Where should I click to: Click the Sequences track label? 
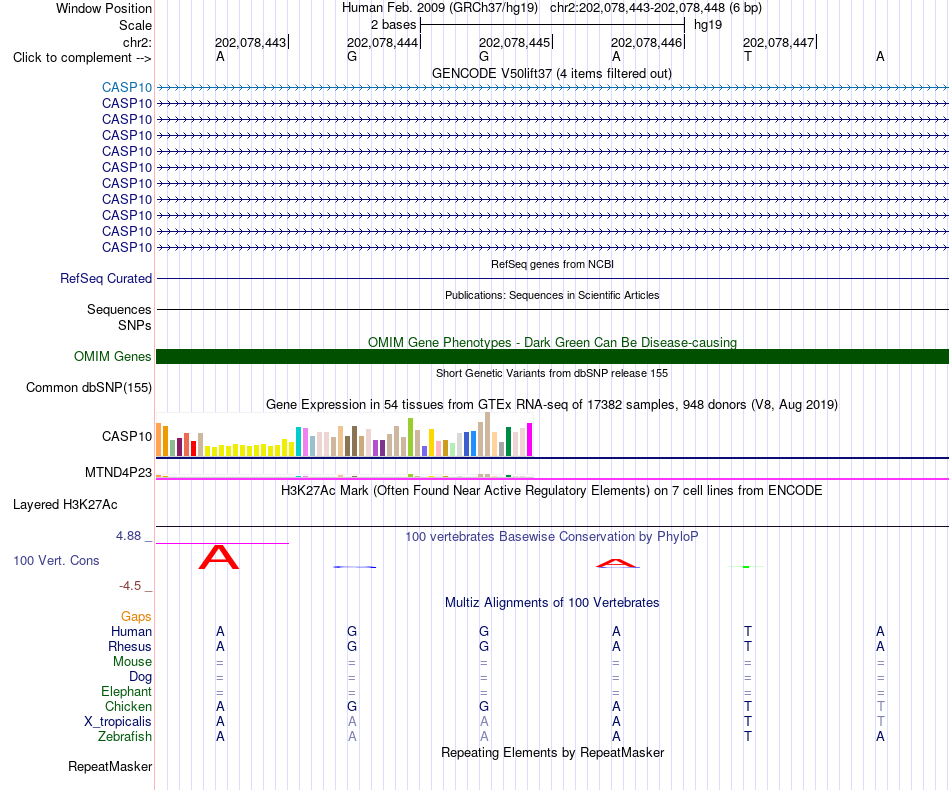click(119, 310)
